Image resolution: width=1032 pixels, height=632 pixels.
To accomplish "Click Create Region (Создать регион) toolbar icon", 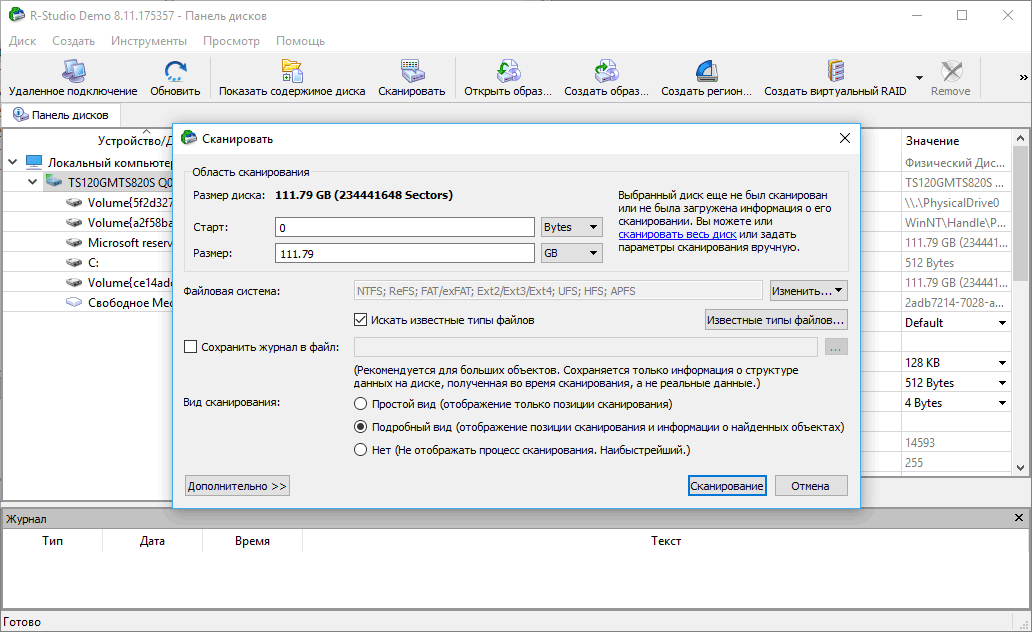I will pyautogui.click(x=706, y=70).
